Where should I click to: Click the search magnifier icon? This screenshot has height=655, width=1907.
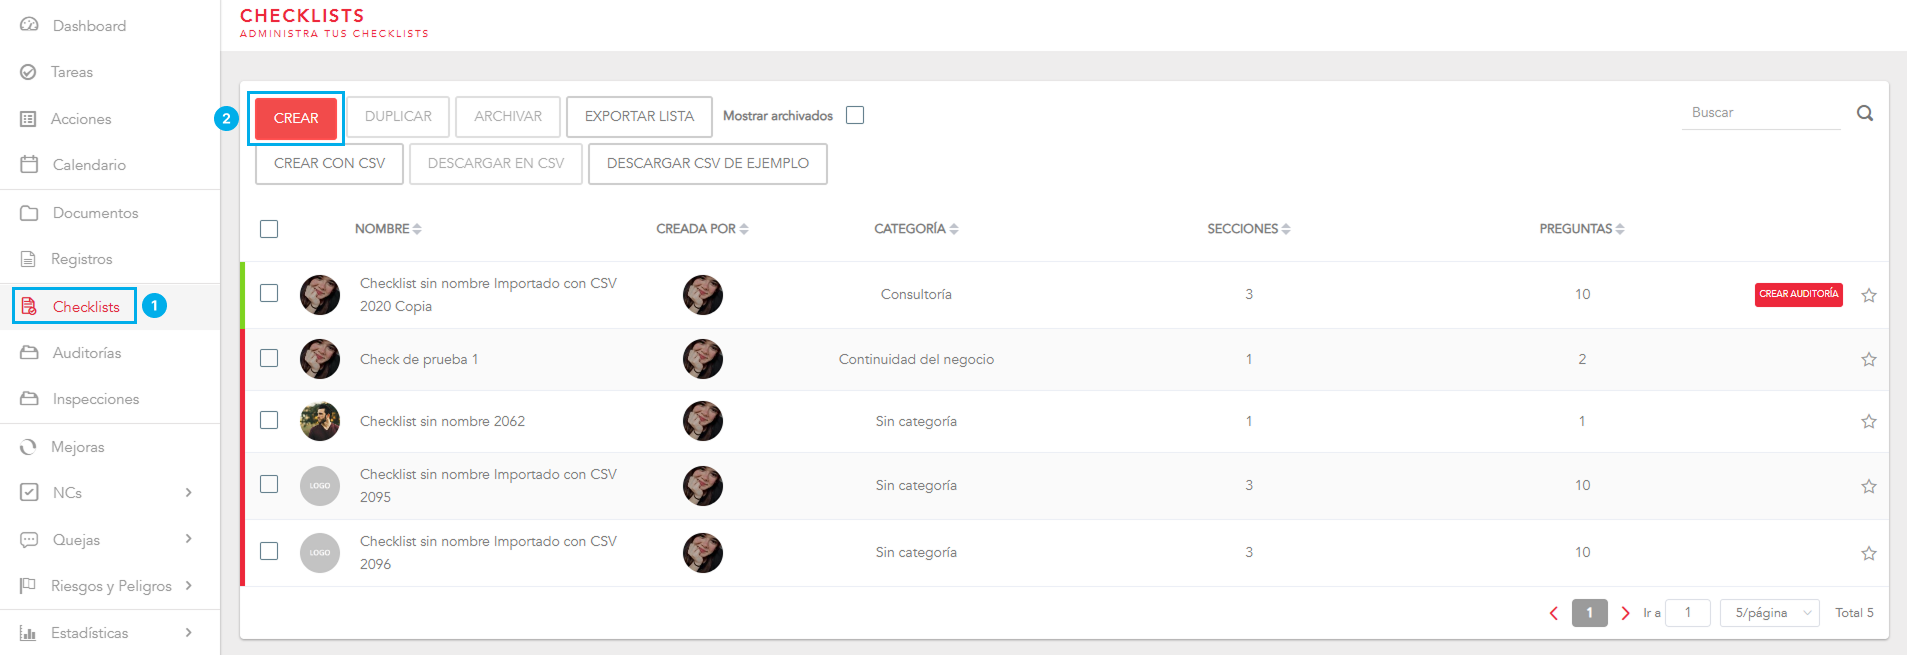pyautogui.click(x=1865, y=113)
